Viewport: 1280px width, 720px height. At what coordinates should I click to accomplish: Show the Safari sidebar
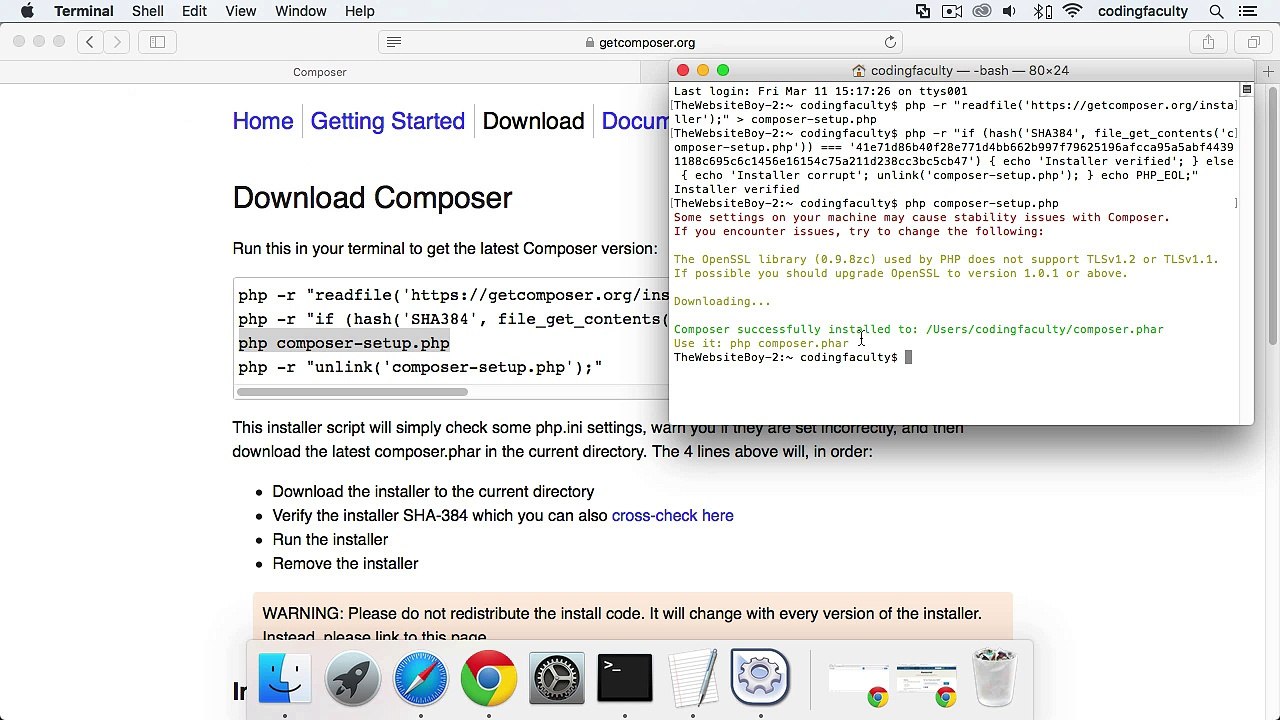[157, 42]
